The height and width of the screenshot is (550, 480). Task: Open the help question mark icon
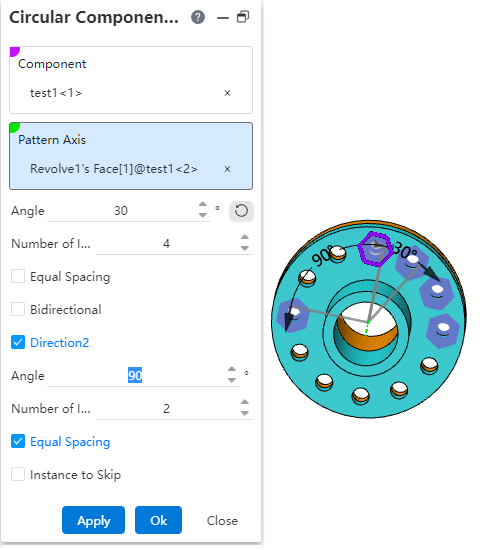[198, 17]
